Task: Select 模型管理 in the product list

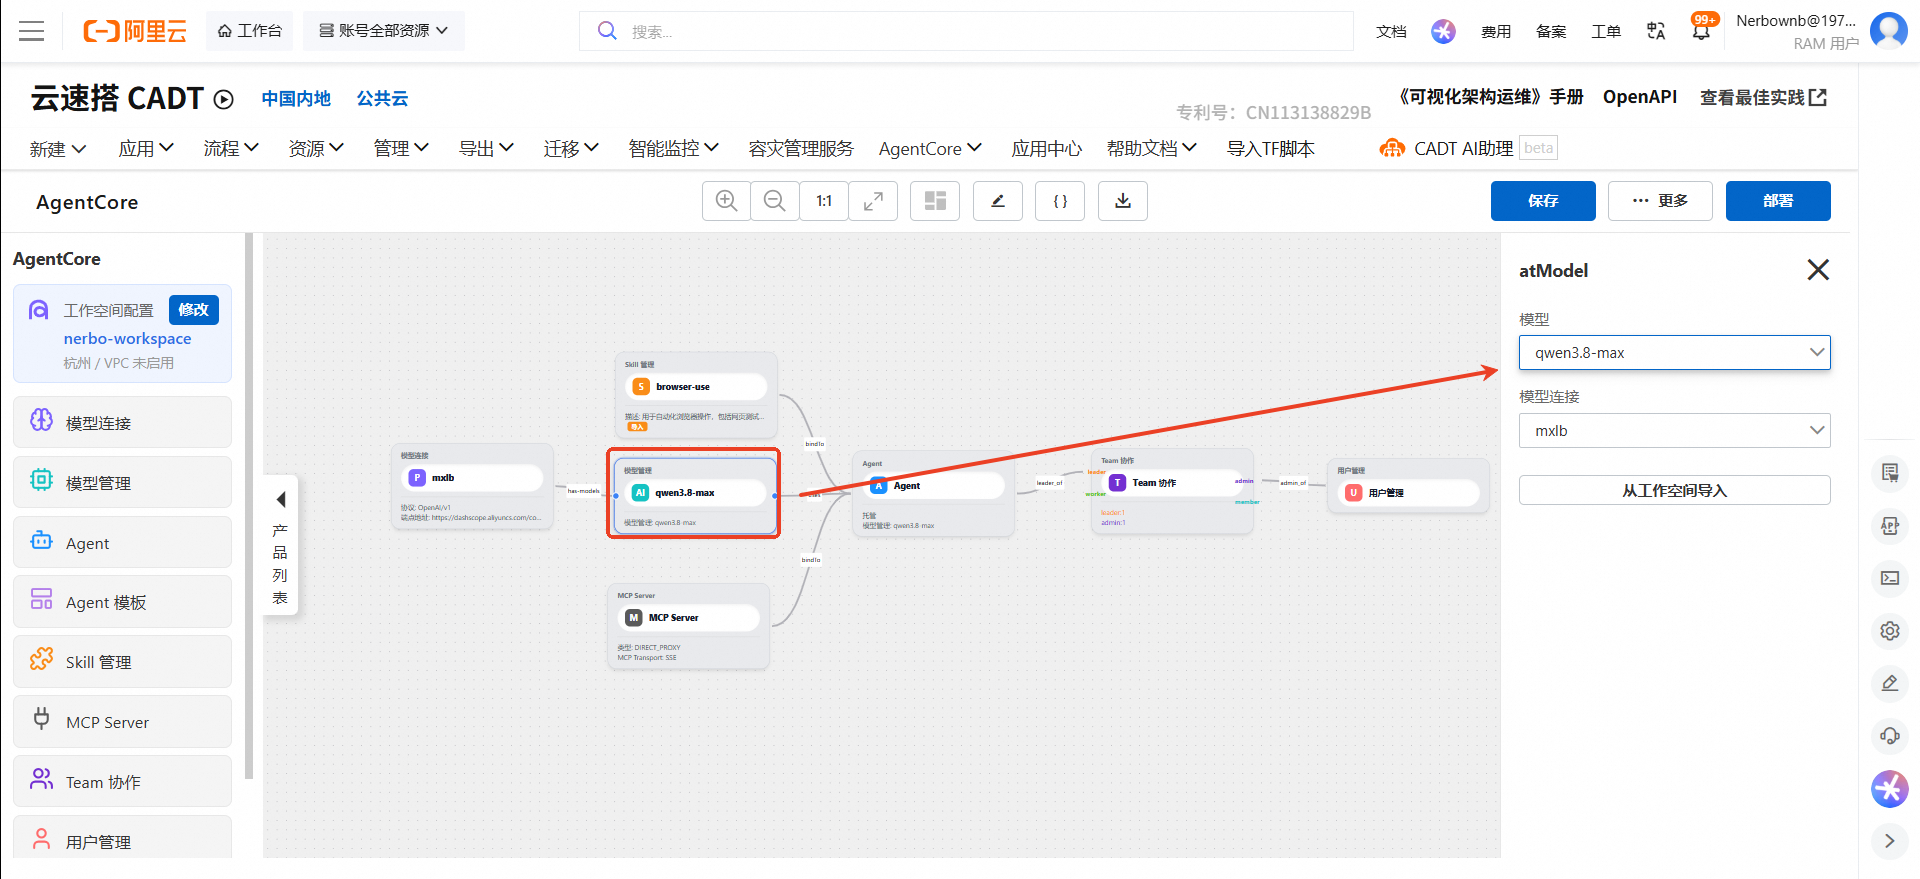Action: point(122,482)
